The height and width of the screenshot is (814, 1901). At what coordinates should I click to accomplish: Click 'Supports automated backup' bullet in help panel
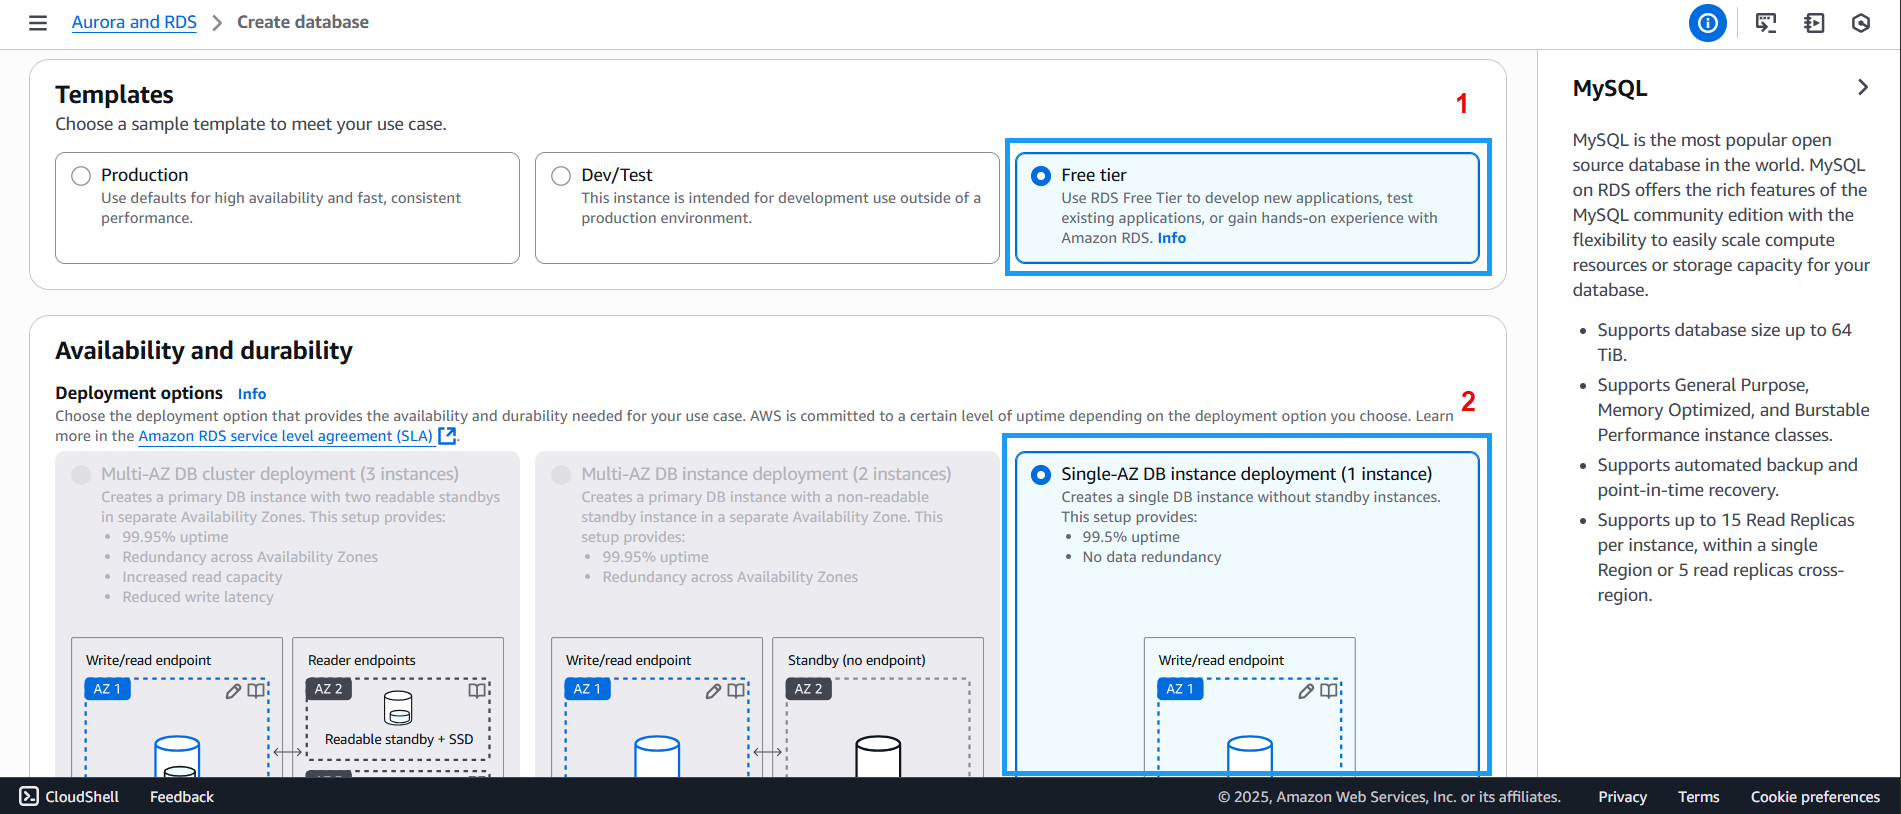coord(1728,477)
